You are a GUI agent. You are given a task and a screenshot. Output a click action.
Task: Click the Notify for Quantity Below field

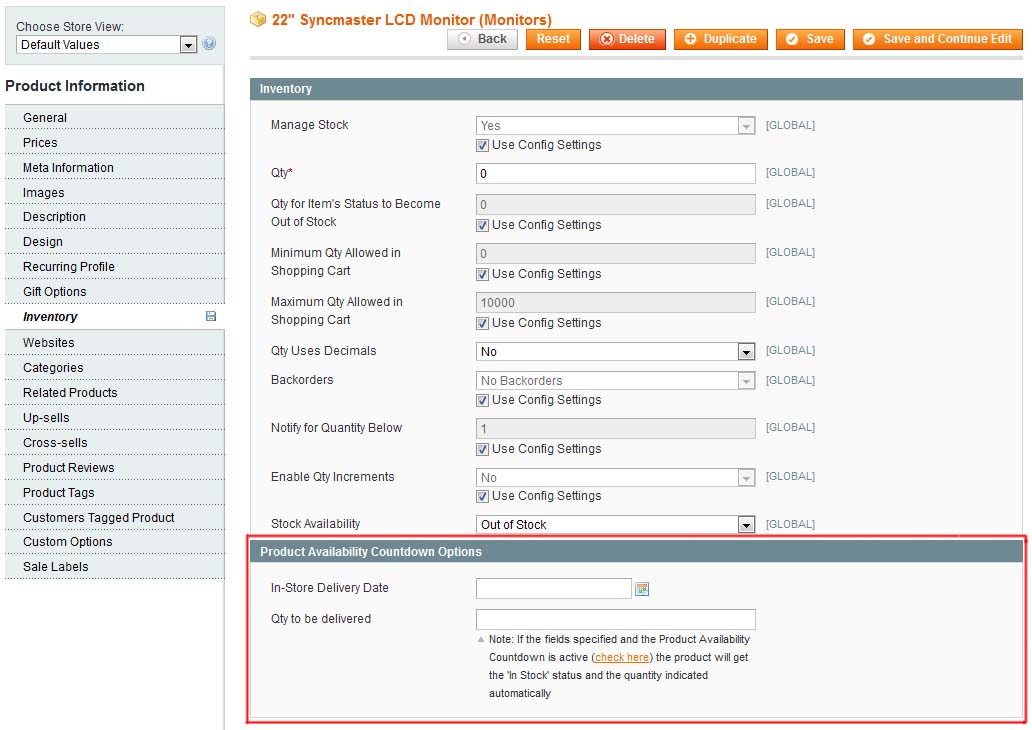coord(615,429)
